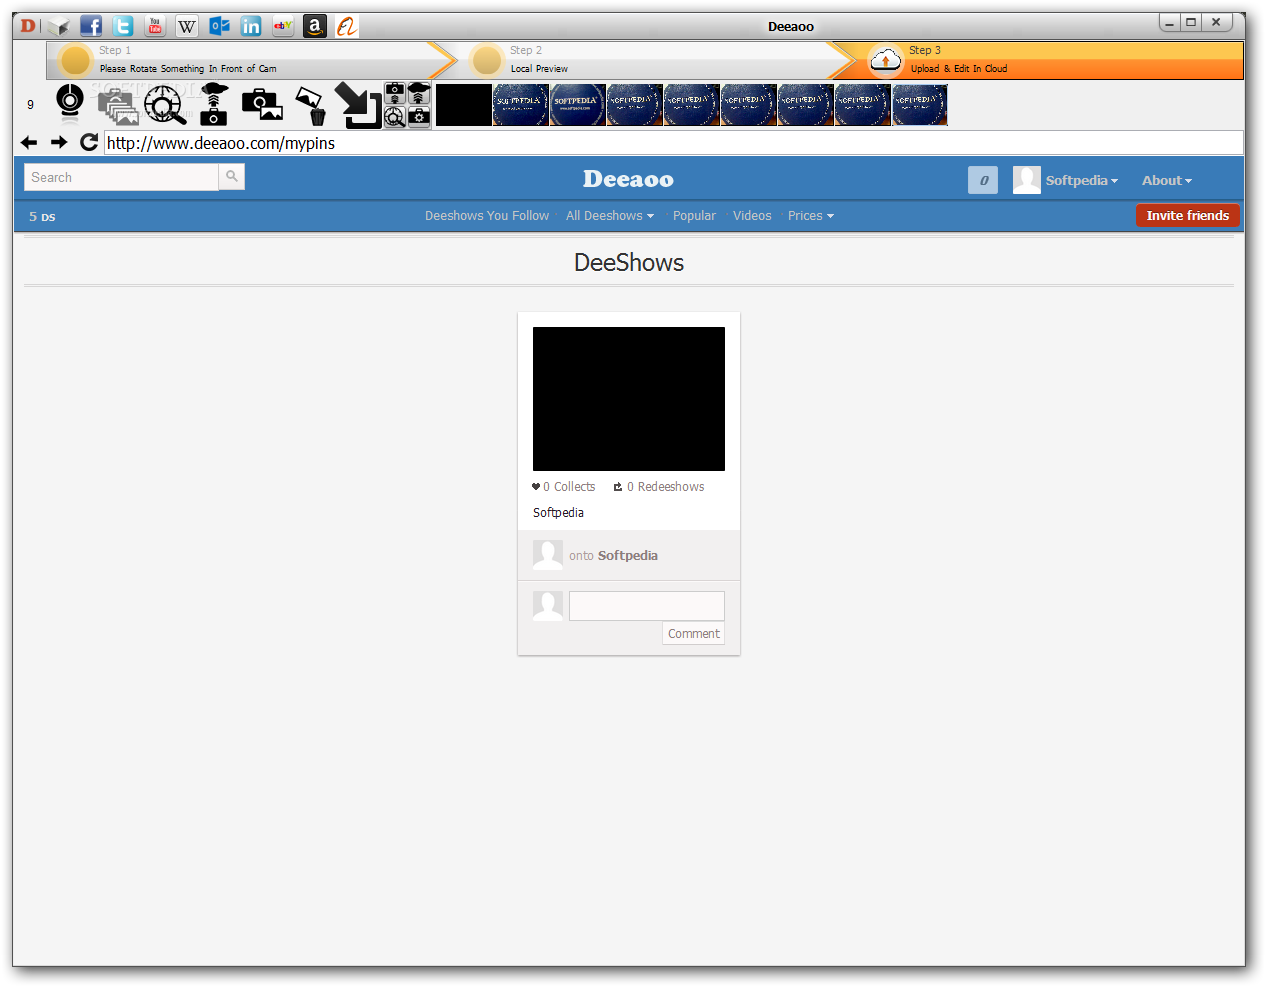Click the avatar beside onto Softpedia
The height and width of the screenshot is (987, 1266).
point(548,555)
